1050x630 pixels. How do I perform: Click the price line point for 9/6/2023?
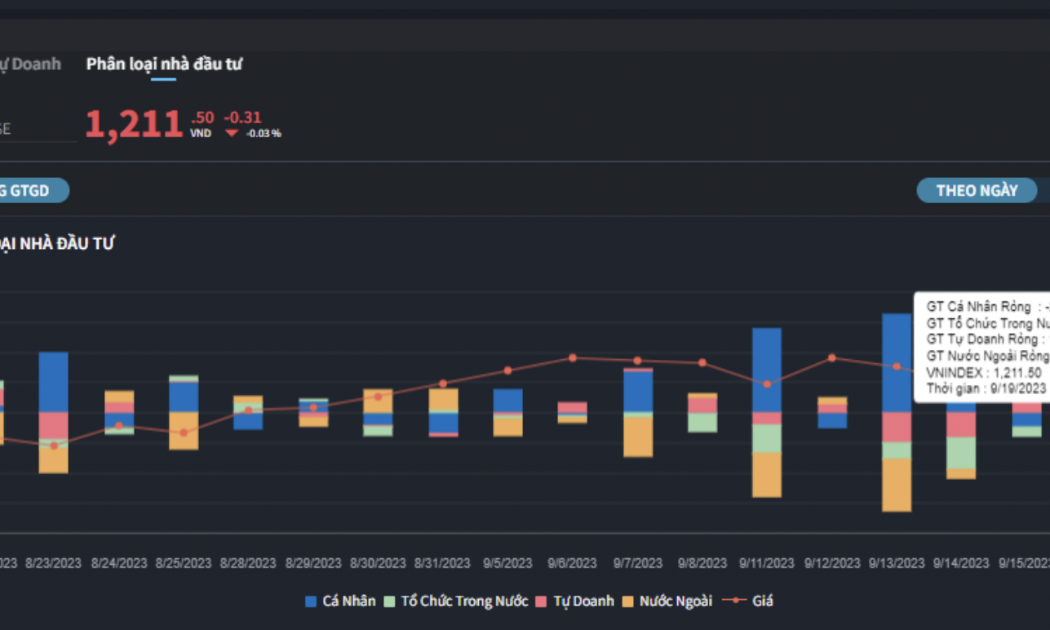coord(573,358)
